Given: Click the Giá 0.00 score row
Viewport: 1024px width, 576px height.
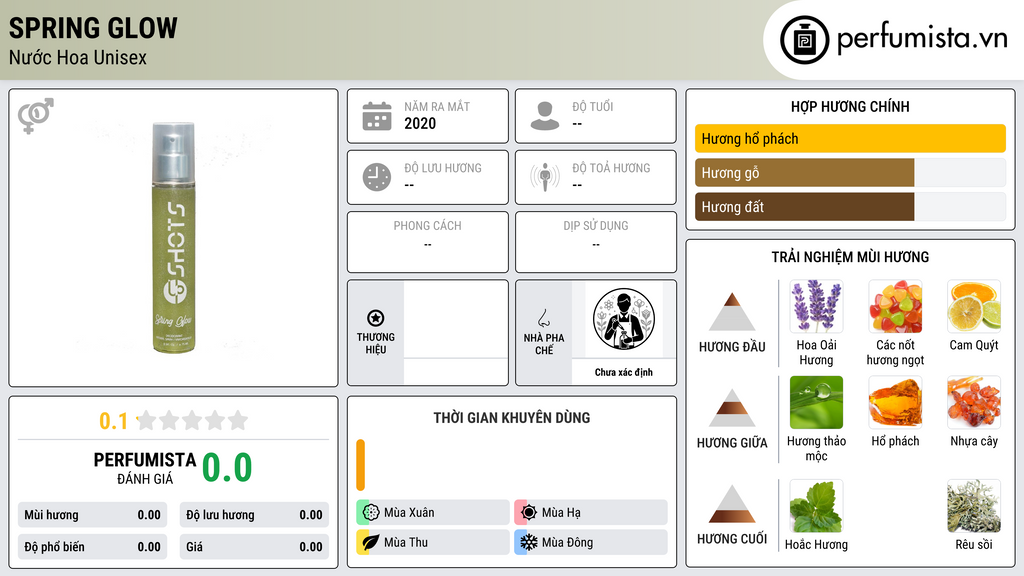Looking at the screenshot, I should [x=254, y=547].
